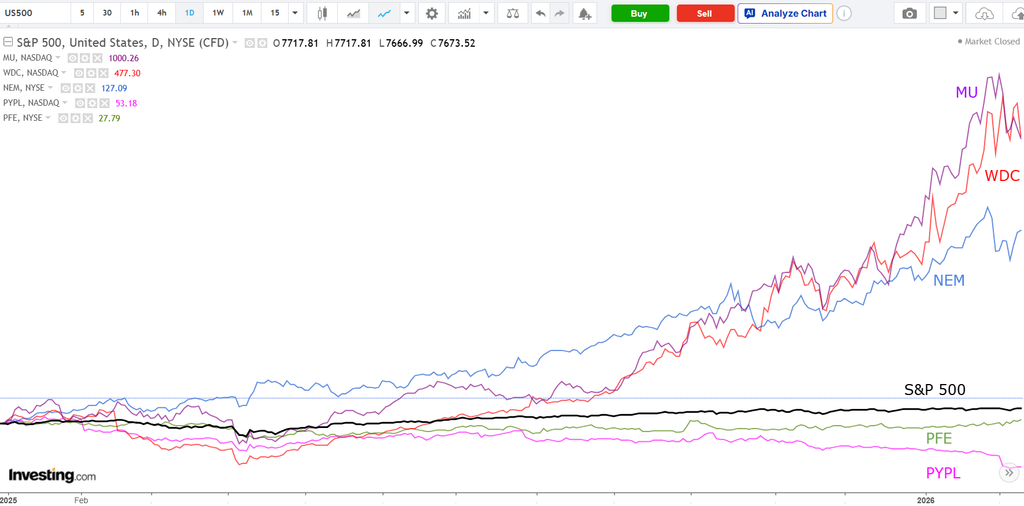Click the Market Closed status text

click(x=991, y=41)
